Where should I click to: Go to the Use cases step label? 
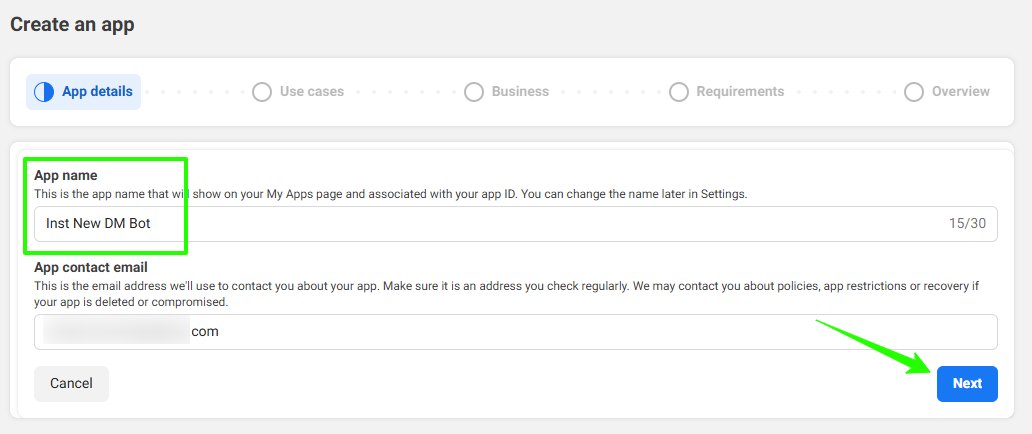(x=311, y=92)
